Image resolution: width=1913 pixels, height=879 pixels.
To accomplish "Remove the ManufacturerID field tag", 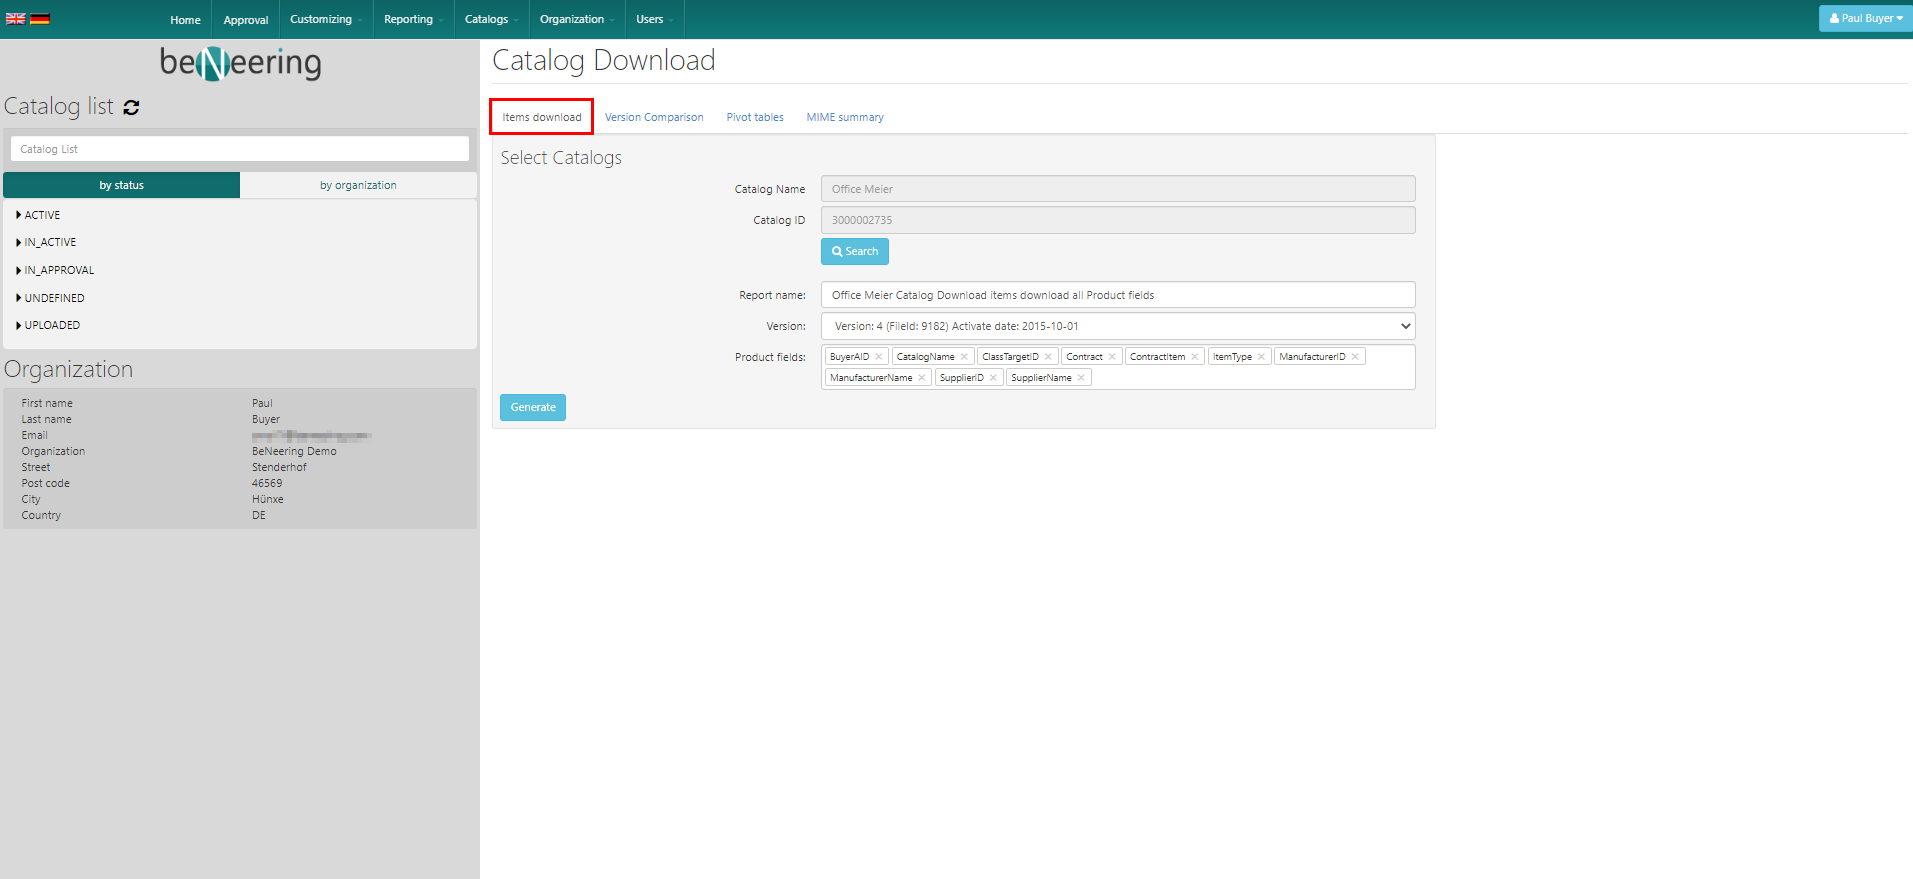I will [1355, 357].
